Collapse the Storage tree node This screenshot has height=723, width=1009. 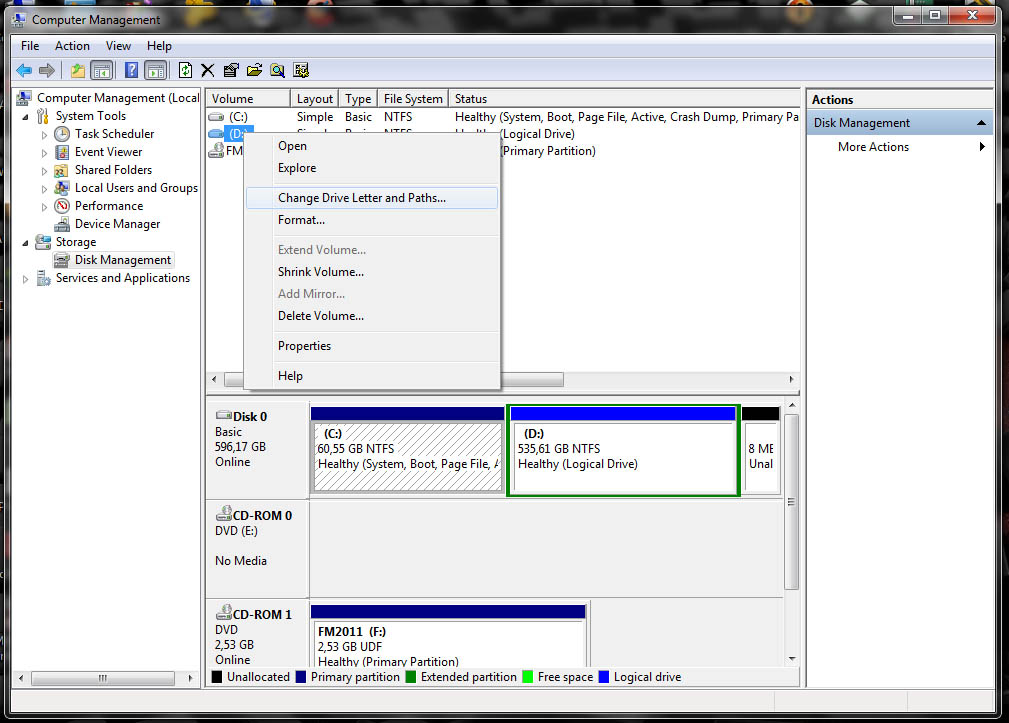(x=26, y=242)
